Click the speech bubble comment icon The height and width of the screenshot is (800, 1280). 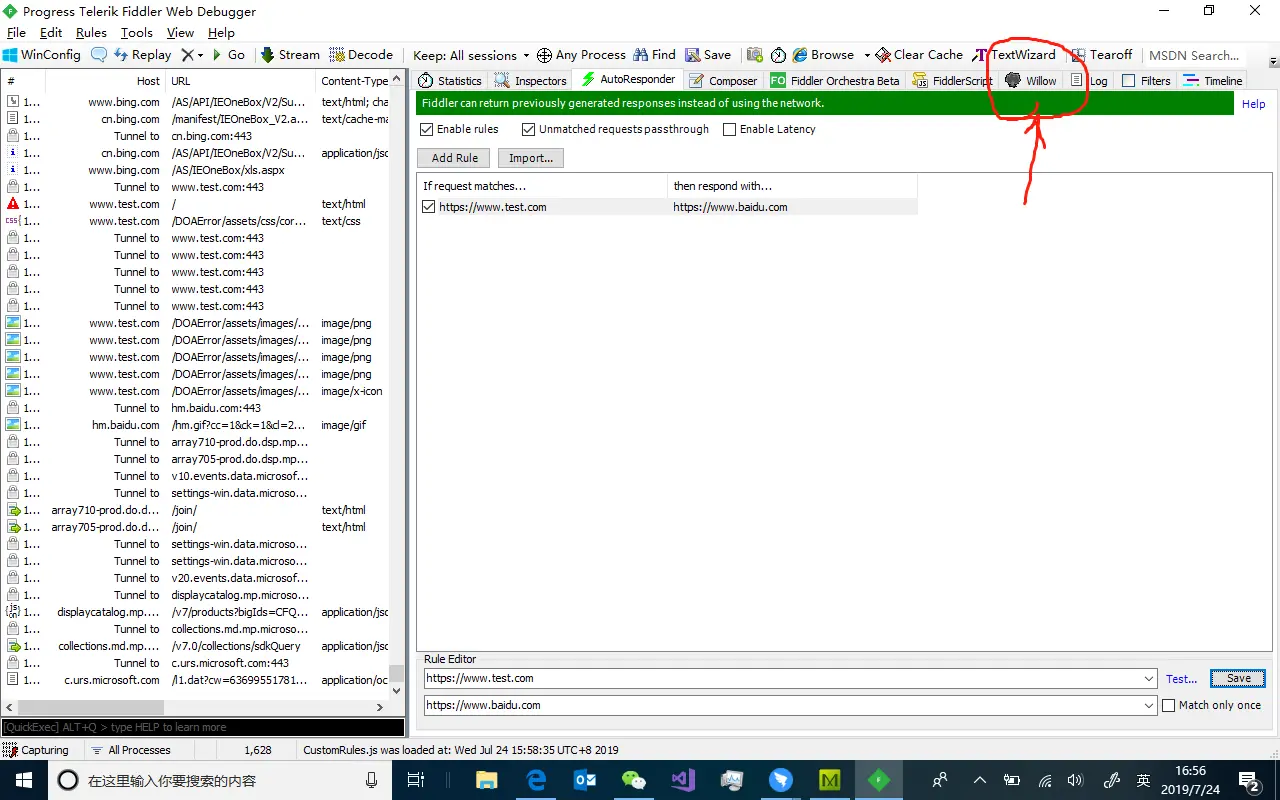[x=99, y=55]
